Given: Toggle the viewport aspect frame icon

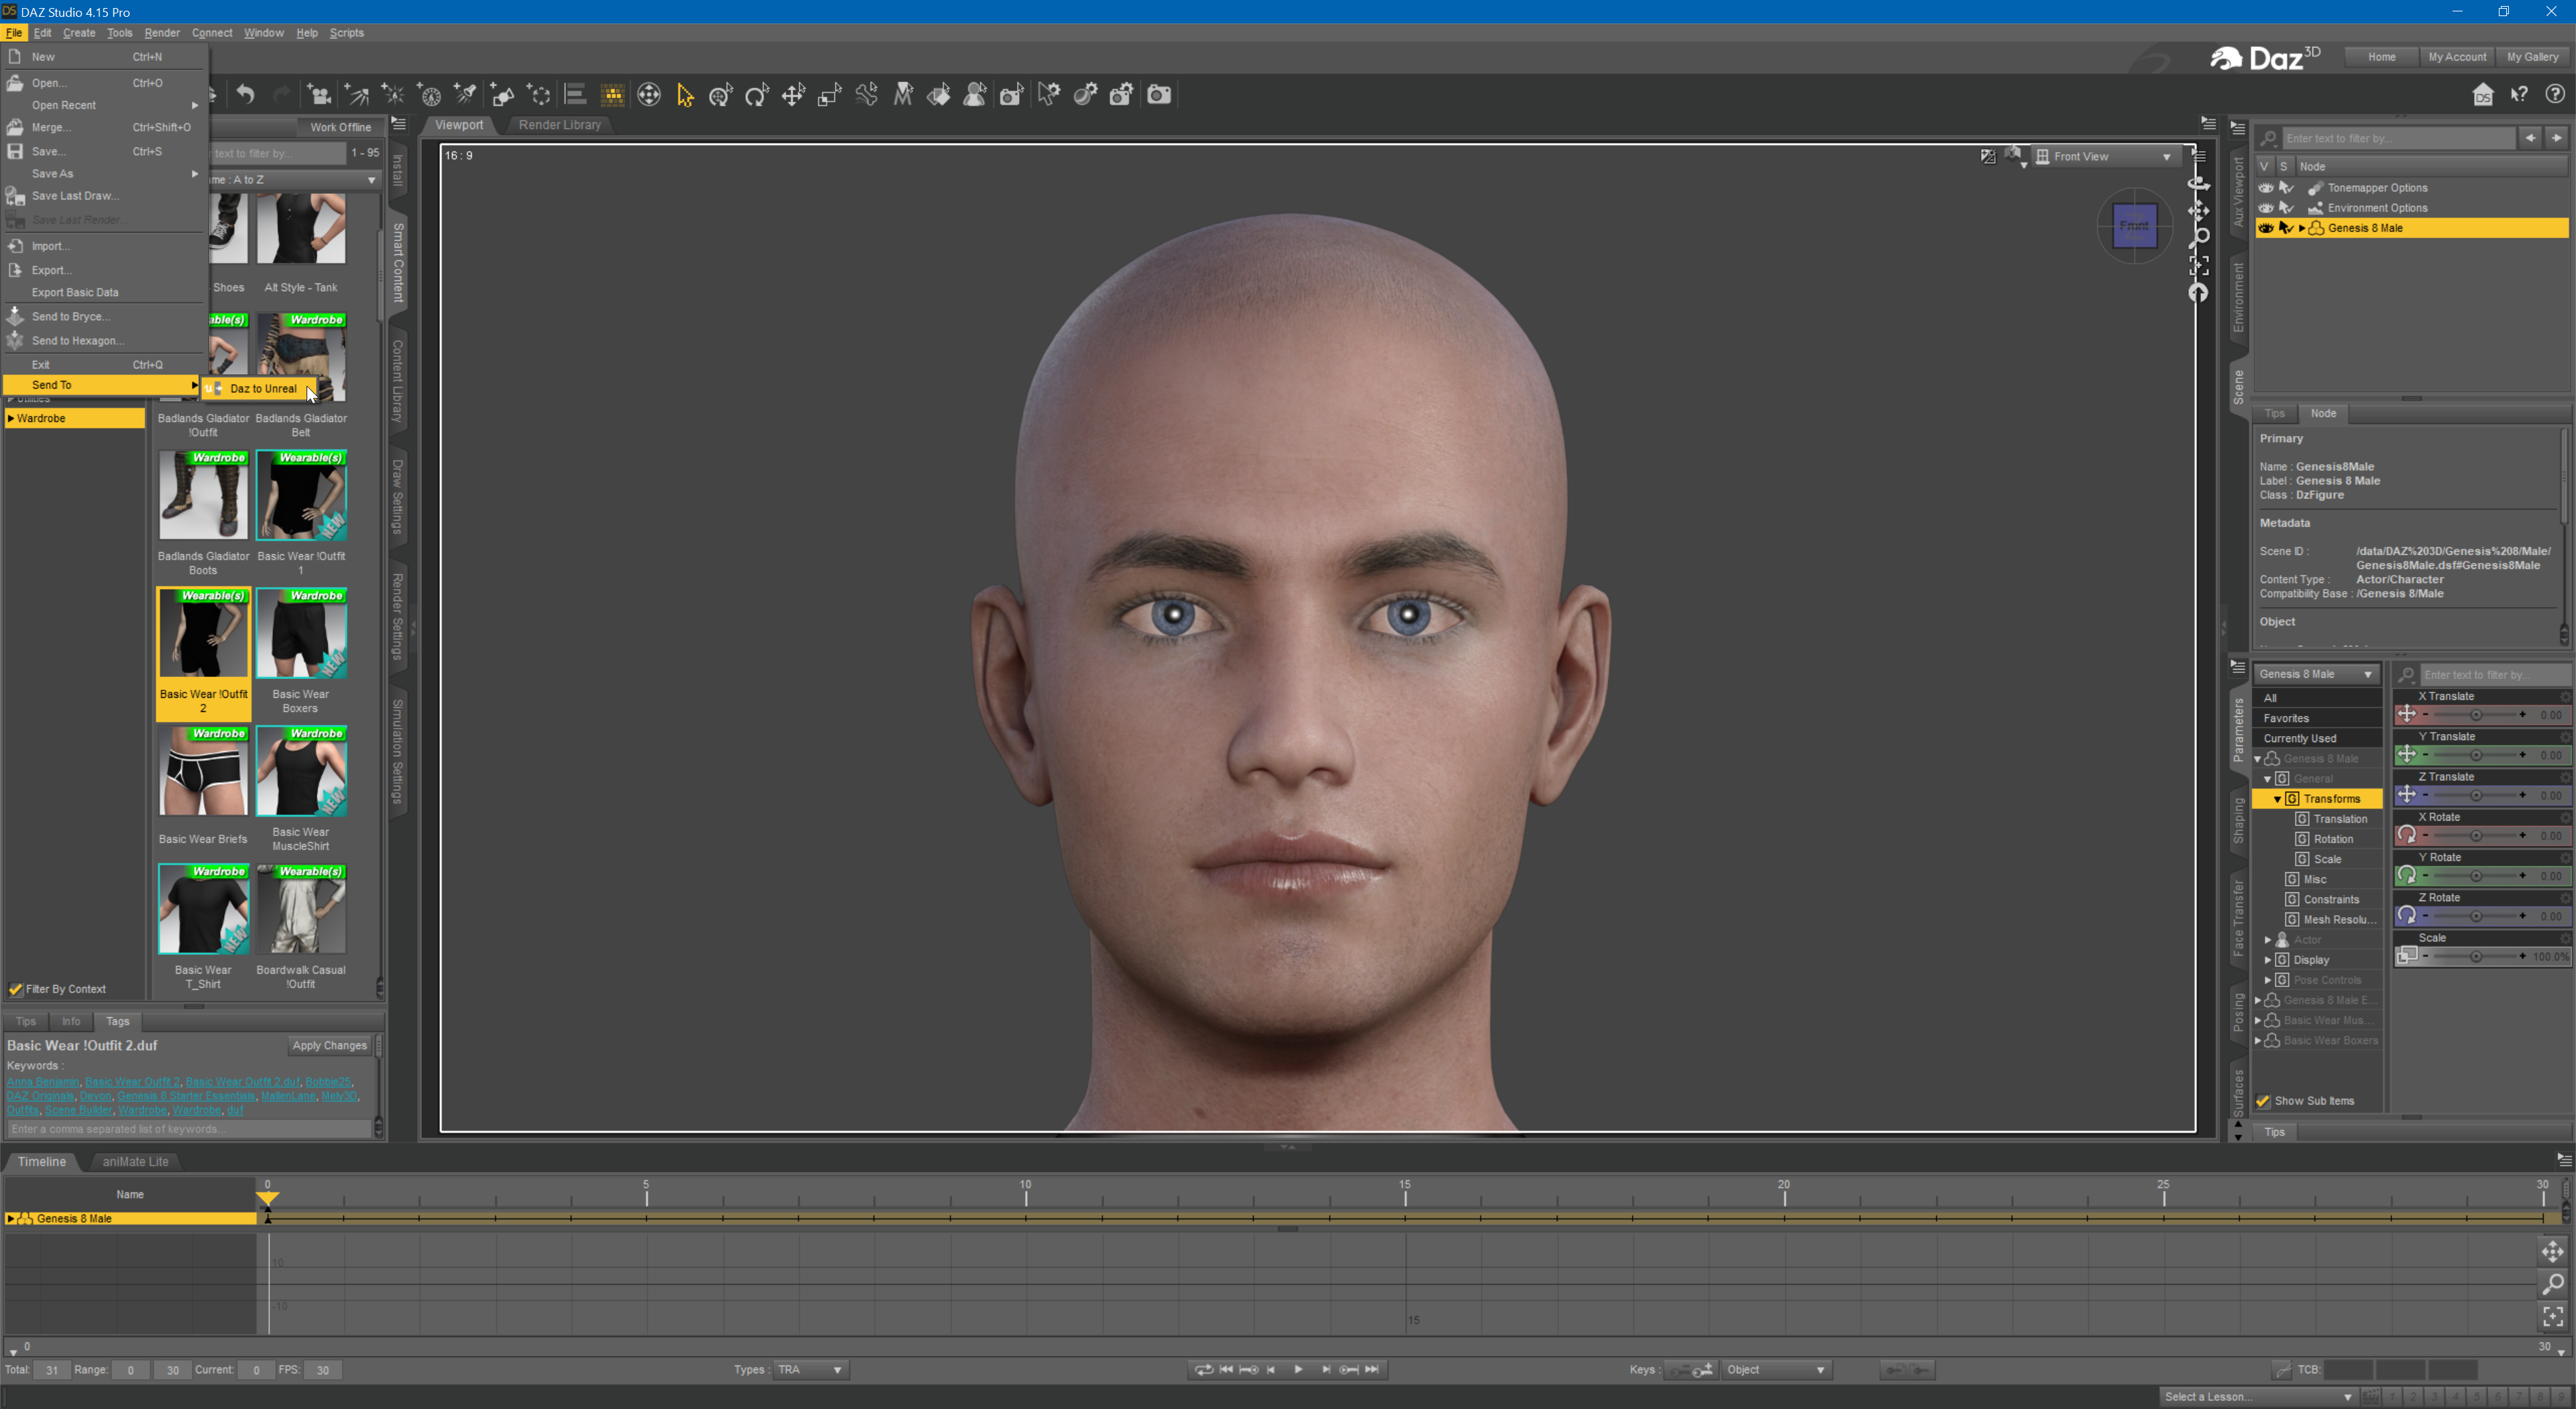Looking at the screenshot, I should click(x=1988, y=156).
